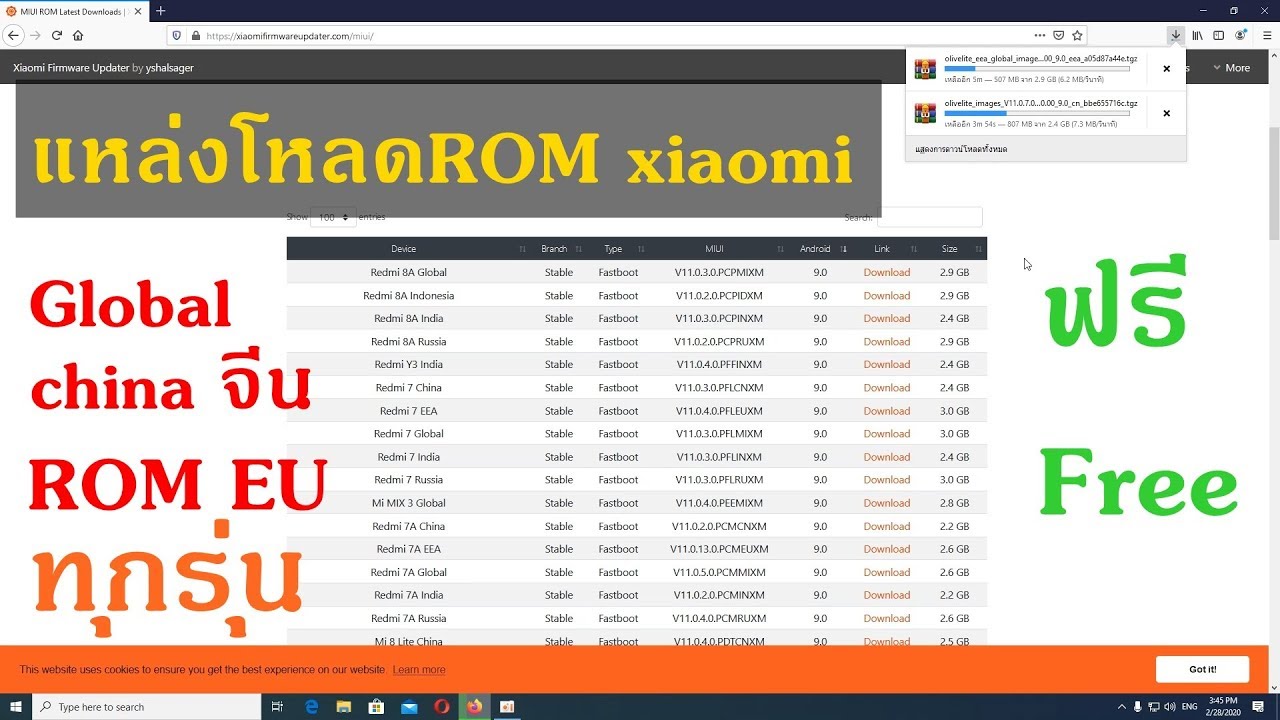
Task: Reload the page with the refresh icon
Action: tap(57, 35)
